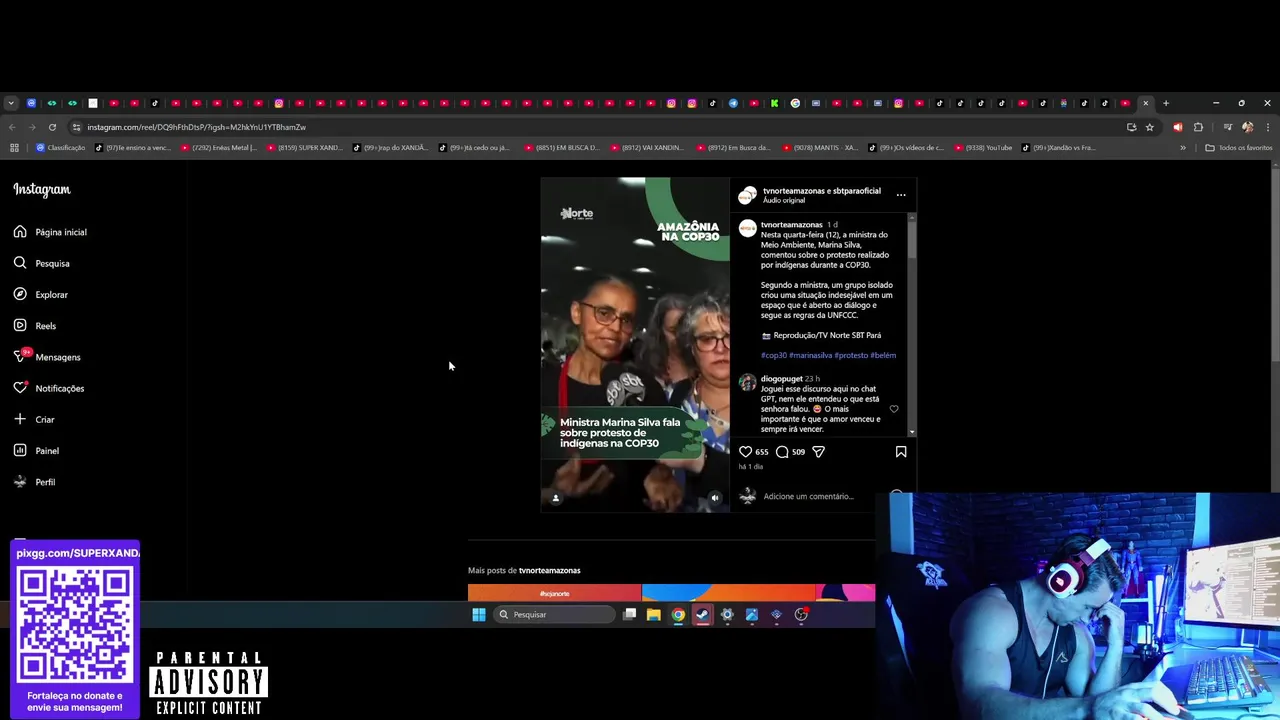
Task: Click Criar to make a new post
Action: [x=34, y=420]
